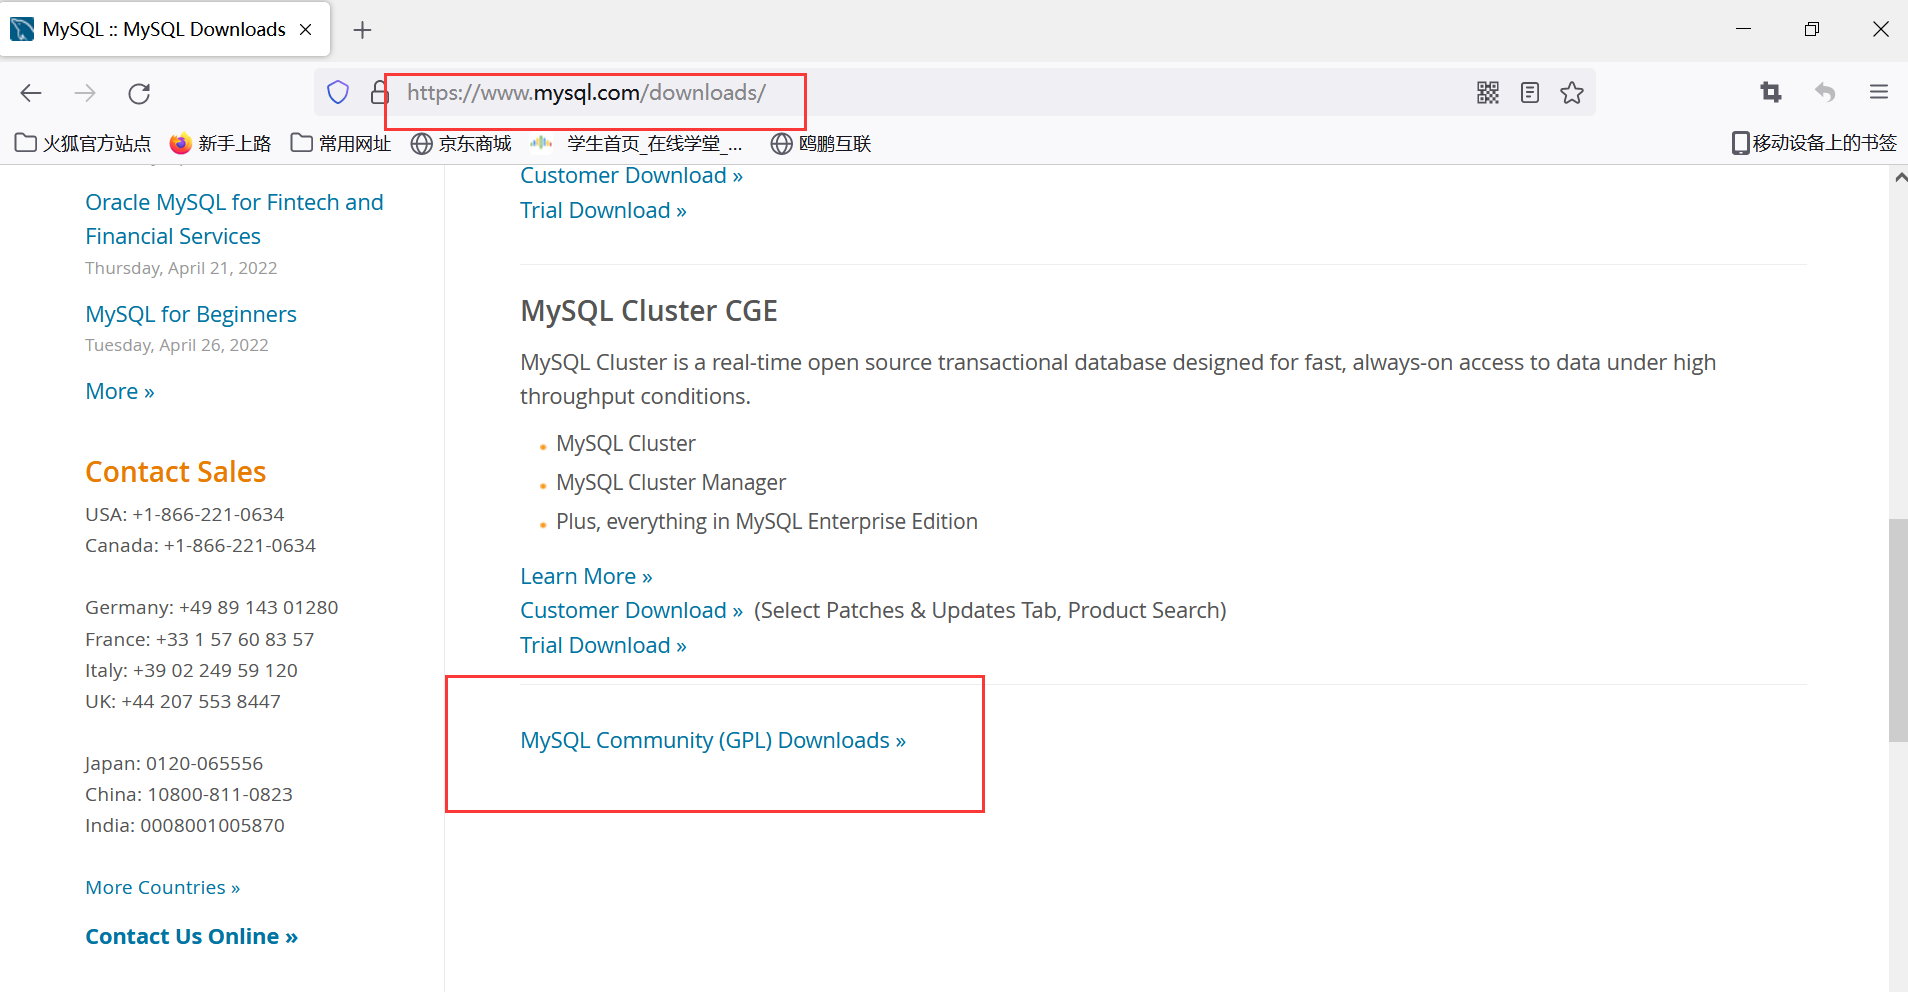Viewport: 1908px width, 992px height.
Task: Open a new tab with plus button
Action: pyautogui.click(x=362, y=30)
